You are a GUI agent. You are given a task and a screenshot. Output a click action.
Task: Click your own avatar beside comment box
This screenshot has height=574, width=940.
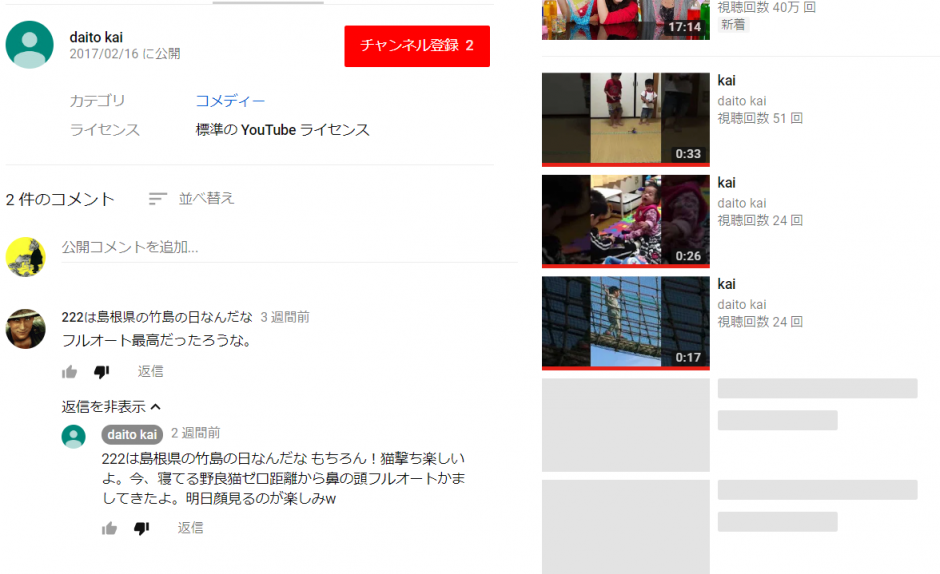[x=26, y=257]
